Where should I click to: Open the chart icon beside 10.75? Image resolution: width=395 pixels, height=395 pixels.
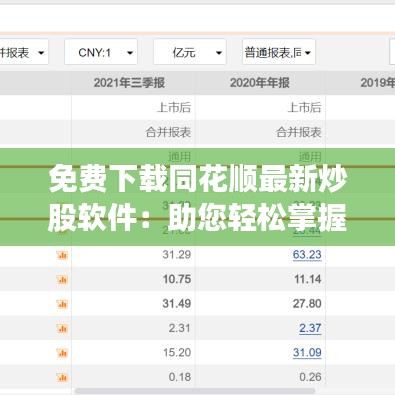pyautogui.click(x=62, y=280)
